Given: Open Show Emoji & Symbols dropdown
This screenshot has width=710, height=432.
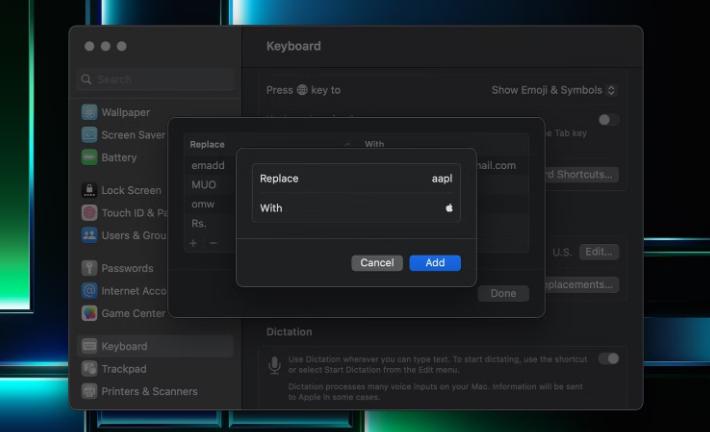Looking at the screenshot, I should (x=554, y=90).
